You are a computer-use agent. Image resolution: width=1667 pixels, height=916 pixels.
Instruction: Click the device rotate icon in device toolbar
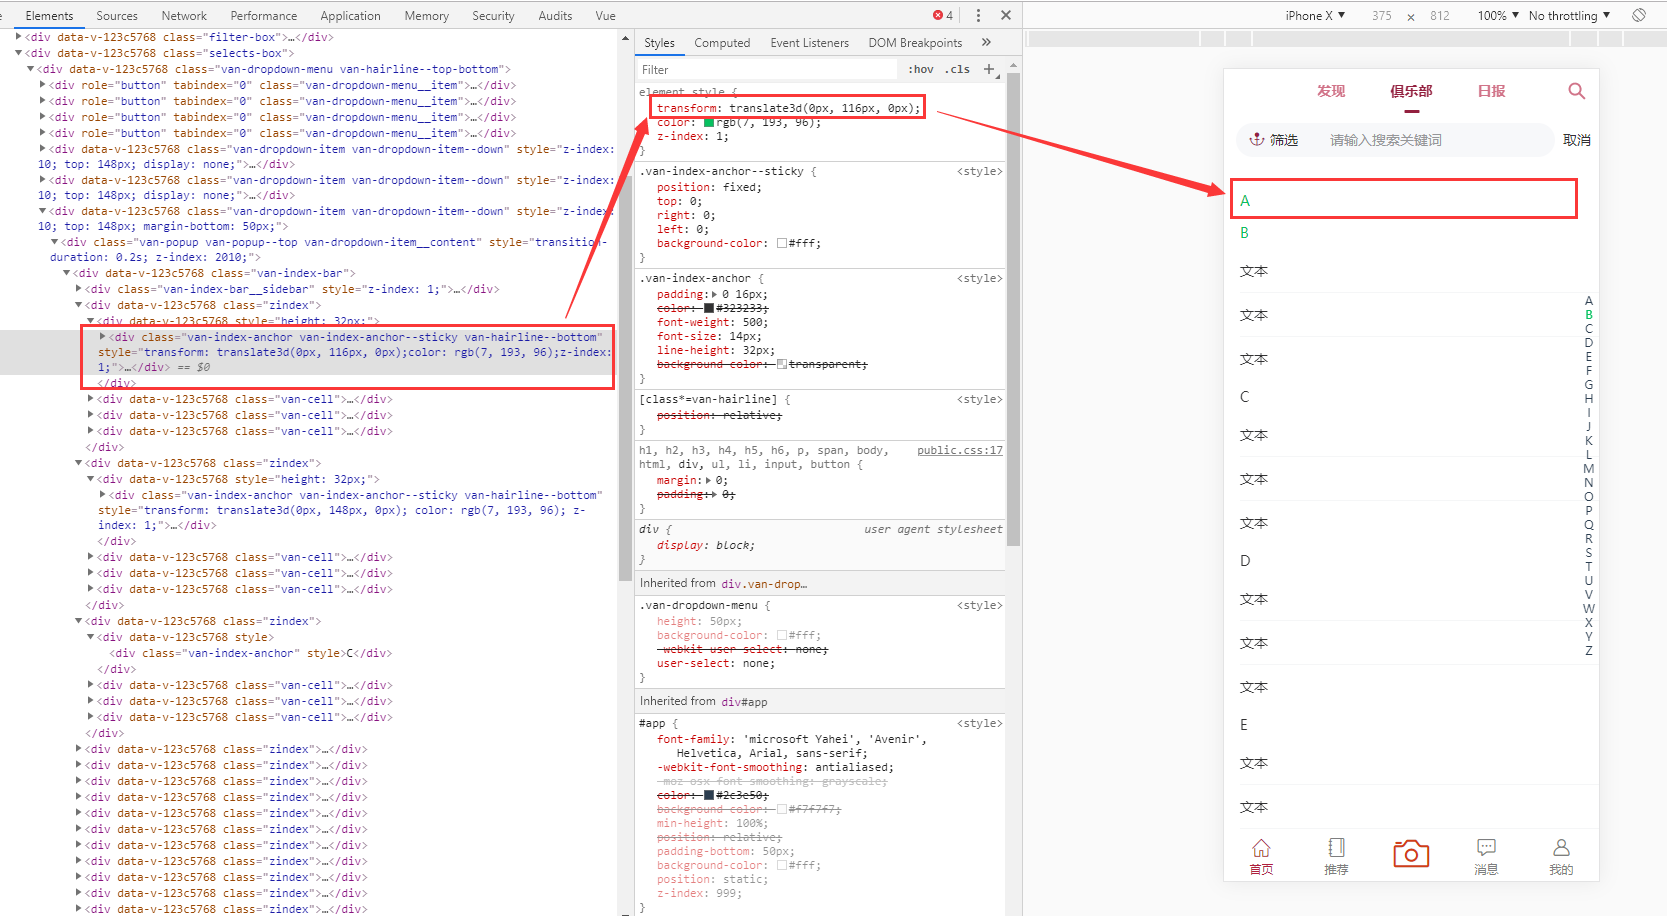click(x=1638, y=15)
